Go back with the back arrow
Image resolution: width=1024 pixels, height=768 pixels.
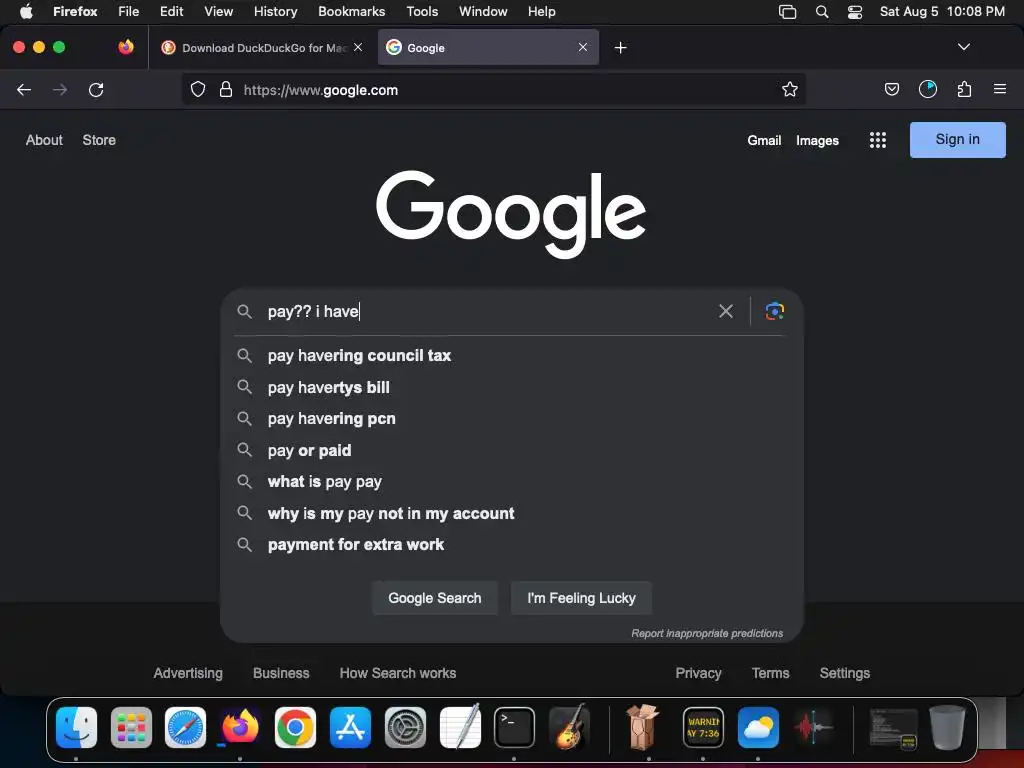[24, 89]
